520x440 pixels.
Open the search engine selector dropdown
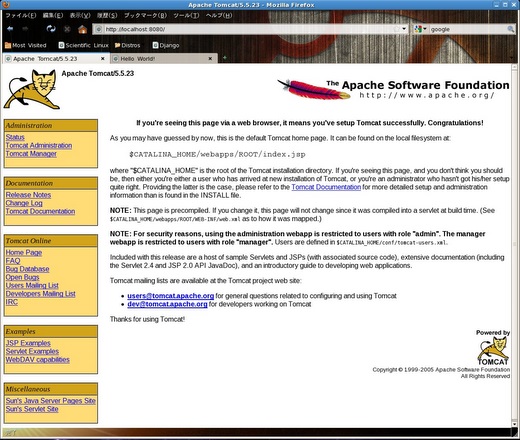pos(420,29)
